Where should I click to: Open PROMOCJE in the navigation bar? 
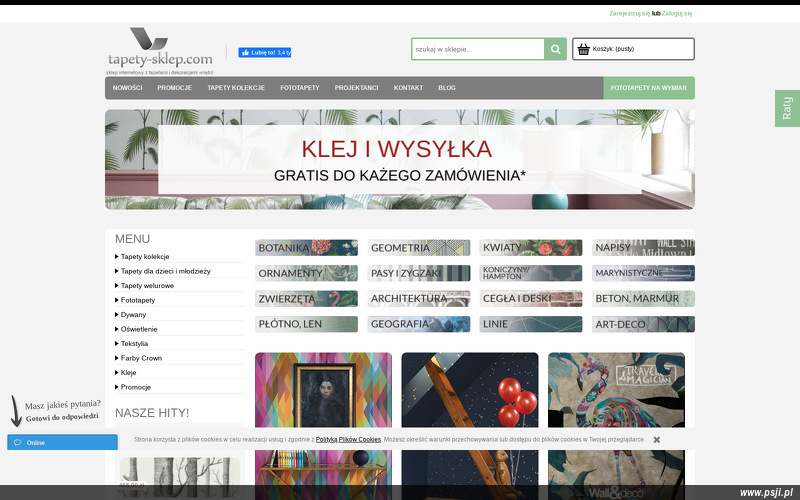click(174, 88)
